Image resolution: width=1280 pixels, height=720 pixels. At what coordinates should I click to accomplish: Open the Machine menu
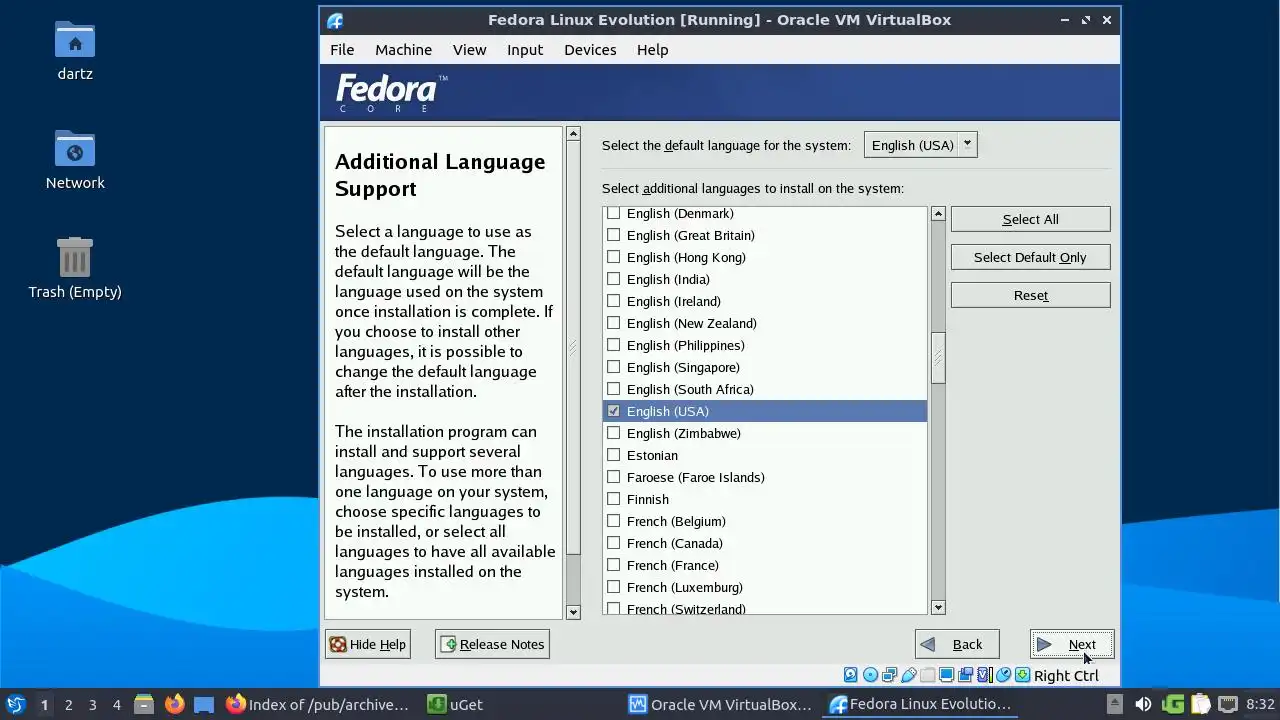[x=403, y=50]
